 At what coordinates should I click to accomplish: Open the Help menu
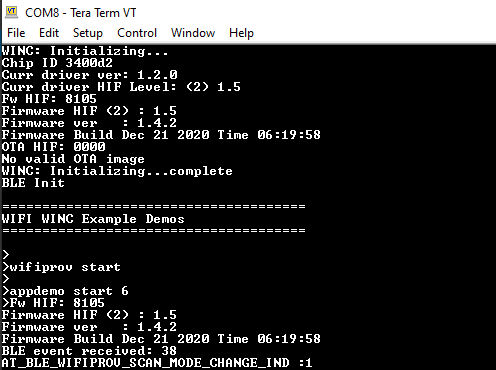[x=241, y=33]
